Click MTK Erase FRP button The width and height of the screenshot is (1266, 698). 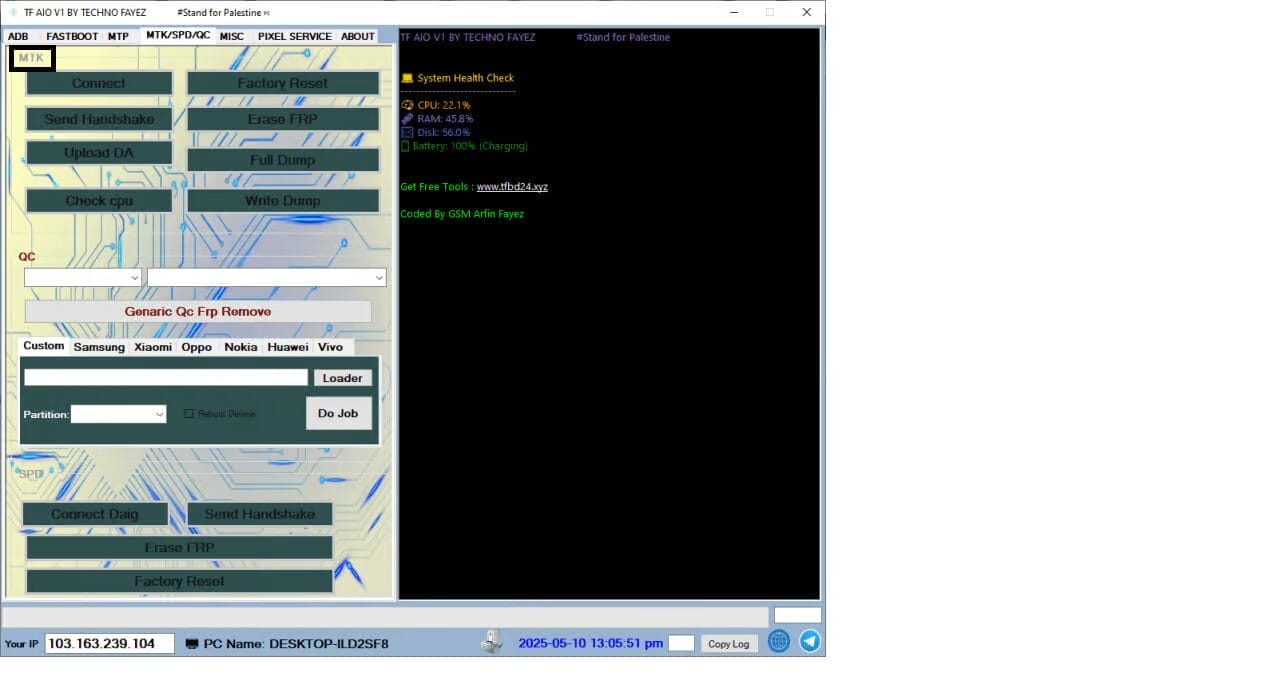283,119
